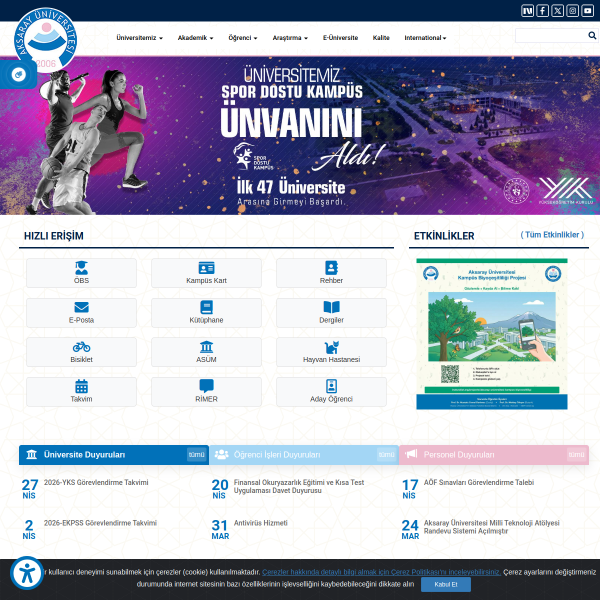Open Rehber address book tile
600x600 pixels.
click(x=331, y=273)
